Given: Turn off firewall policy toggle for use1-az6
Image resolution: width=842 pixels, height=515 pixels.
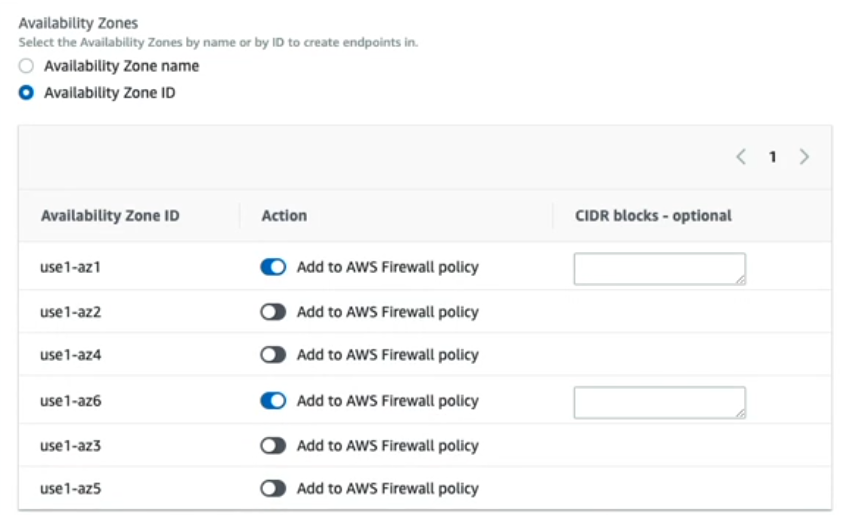Looking at the screenshot, I should (x=273, y=401).
